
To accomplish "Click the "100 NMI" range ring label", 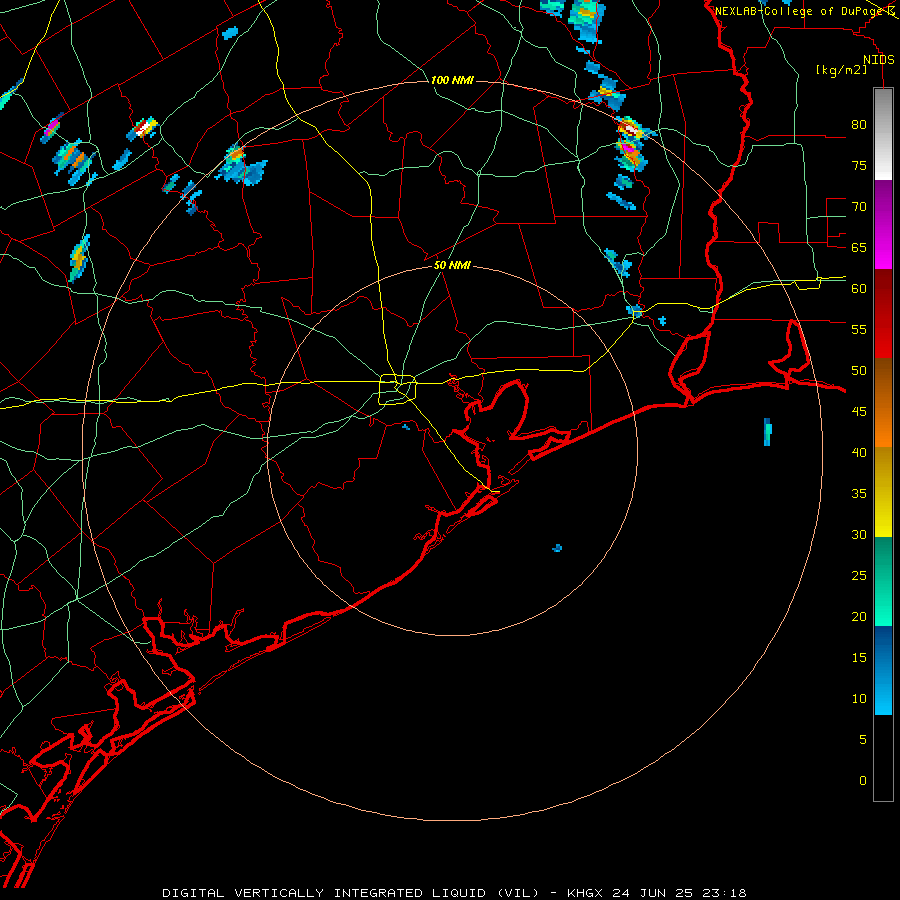I will [452, 80].
